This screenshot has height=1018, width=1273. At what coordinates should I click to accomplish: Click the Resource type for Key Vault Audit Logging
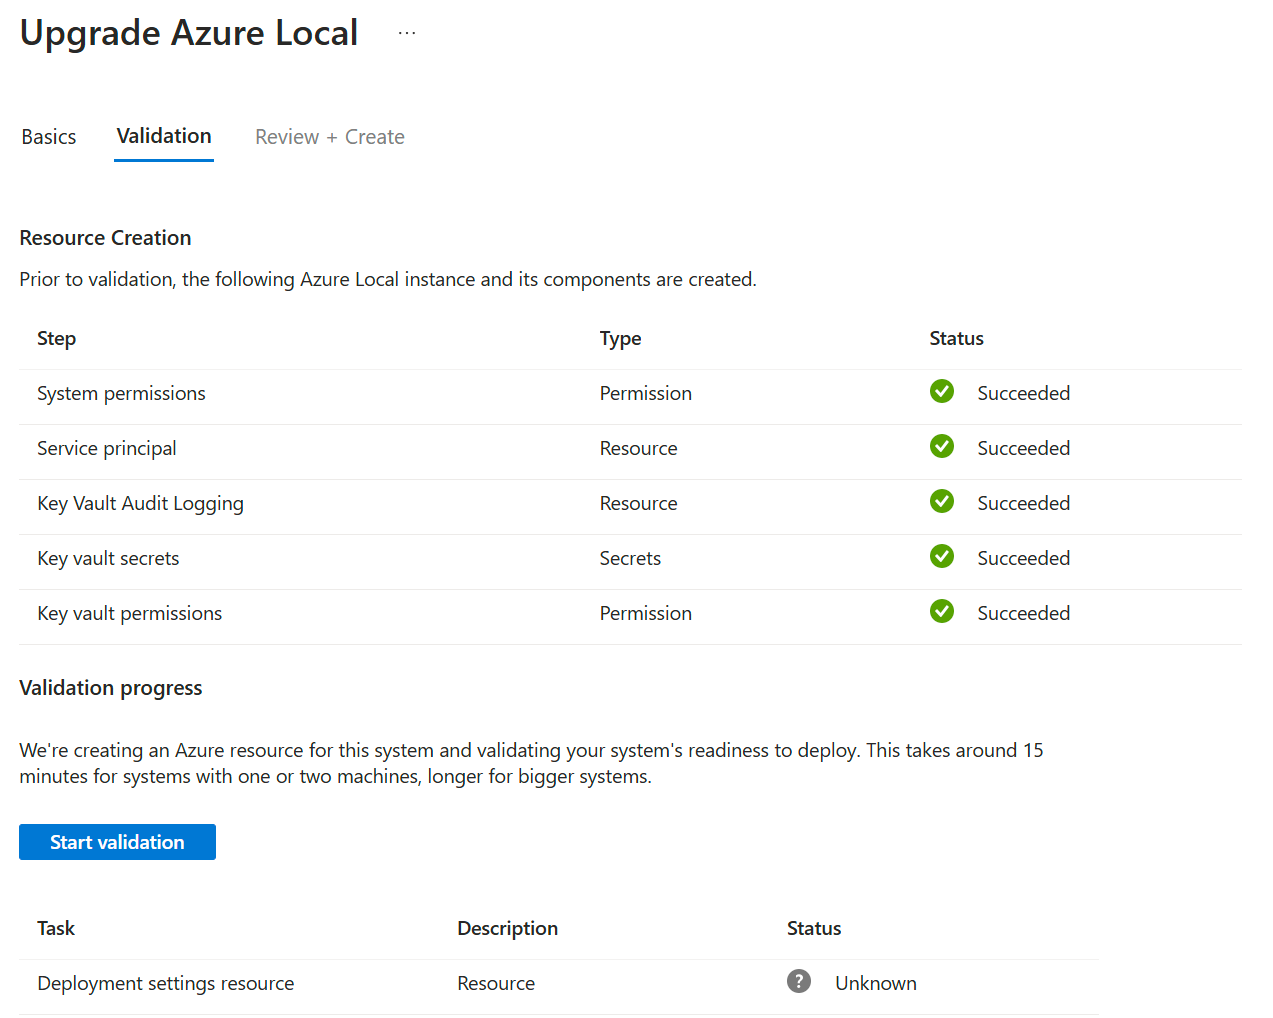(x=639, y=504)
